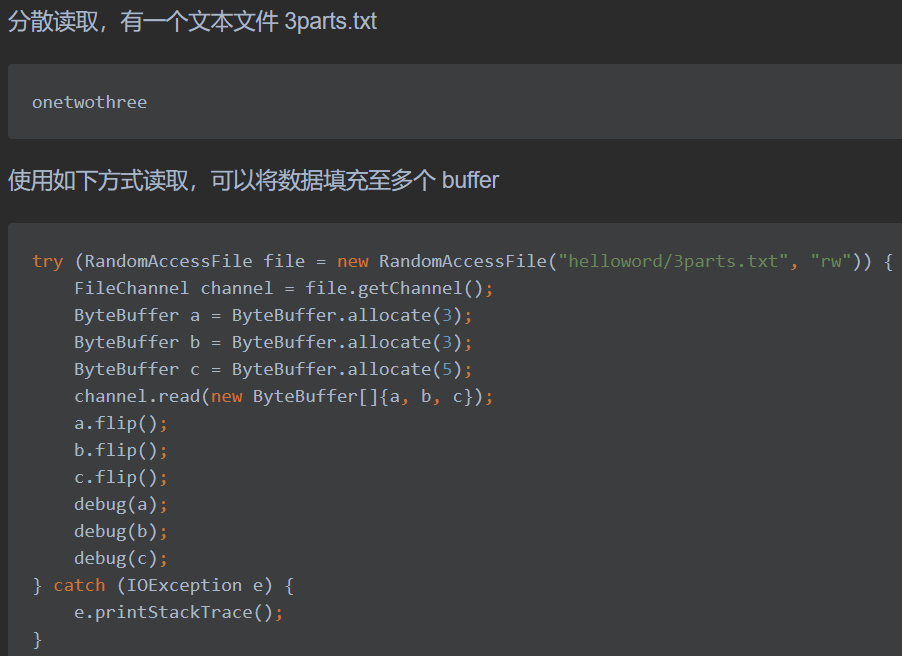Click the "rw" string literal
This screenshot has width=902, height=656.
click(x=830, y=261)
